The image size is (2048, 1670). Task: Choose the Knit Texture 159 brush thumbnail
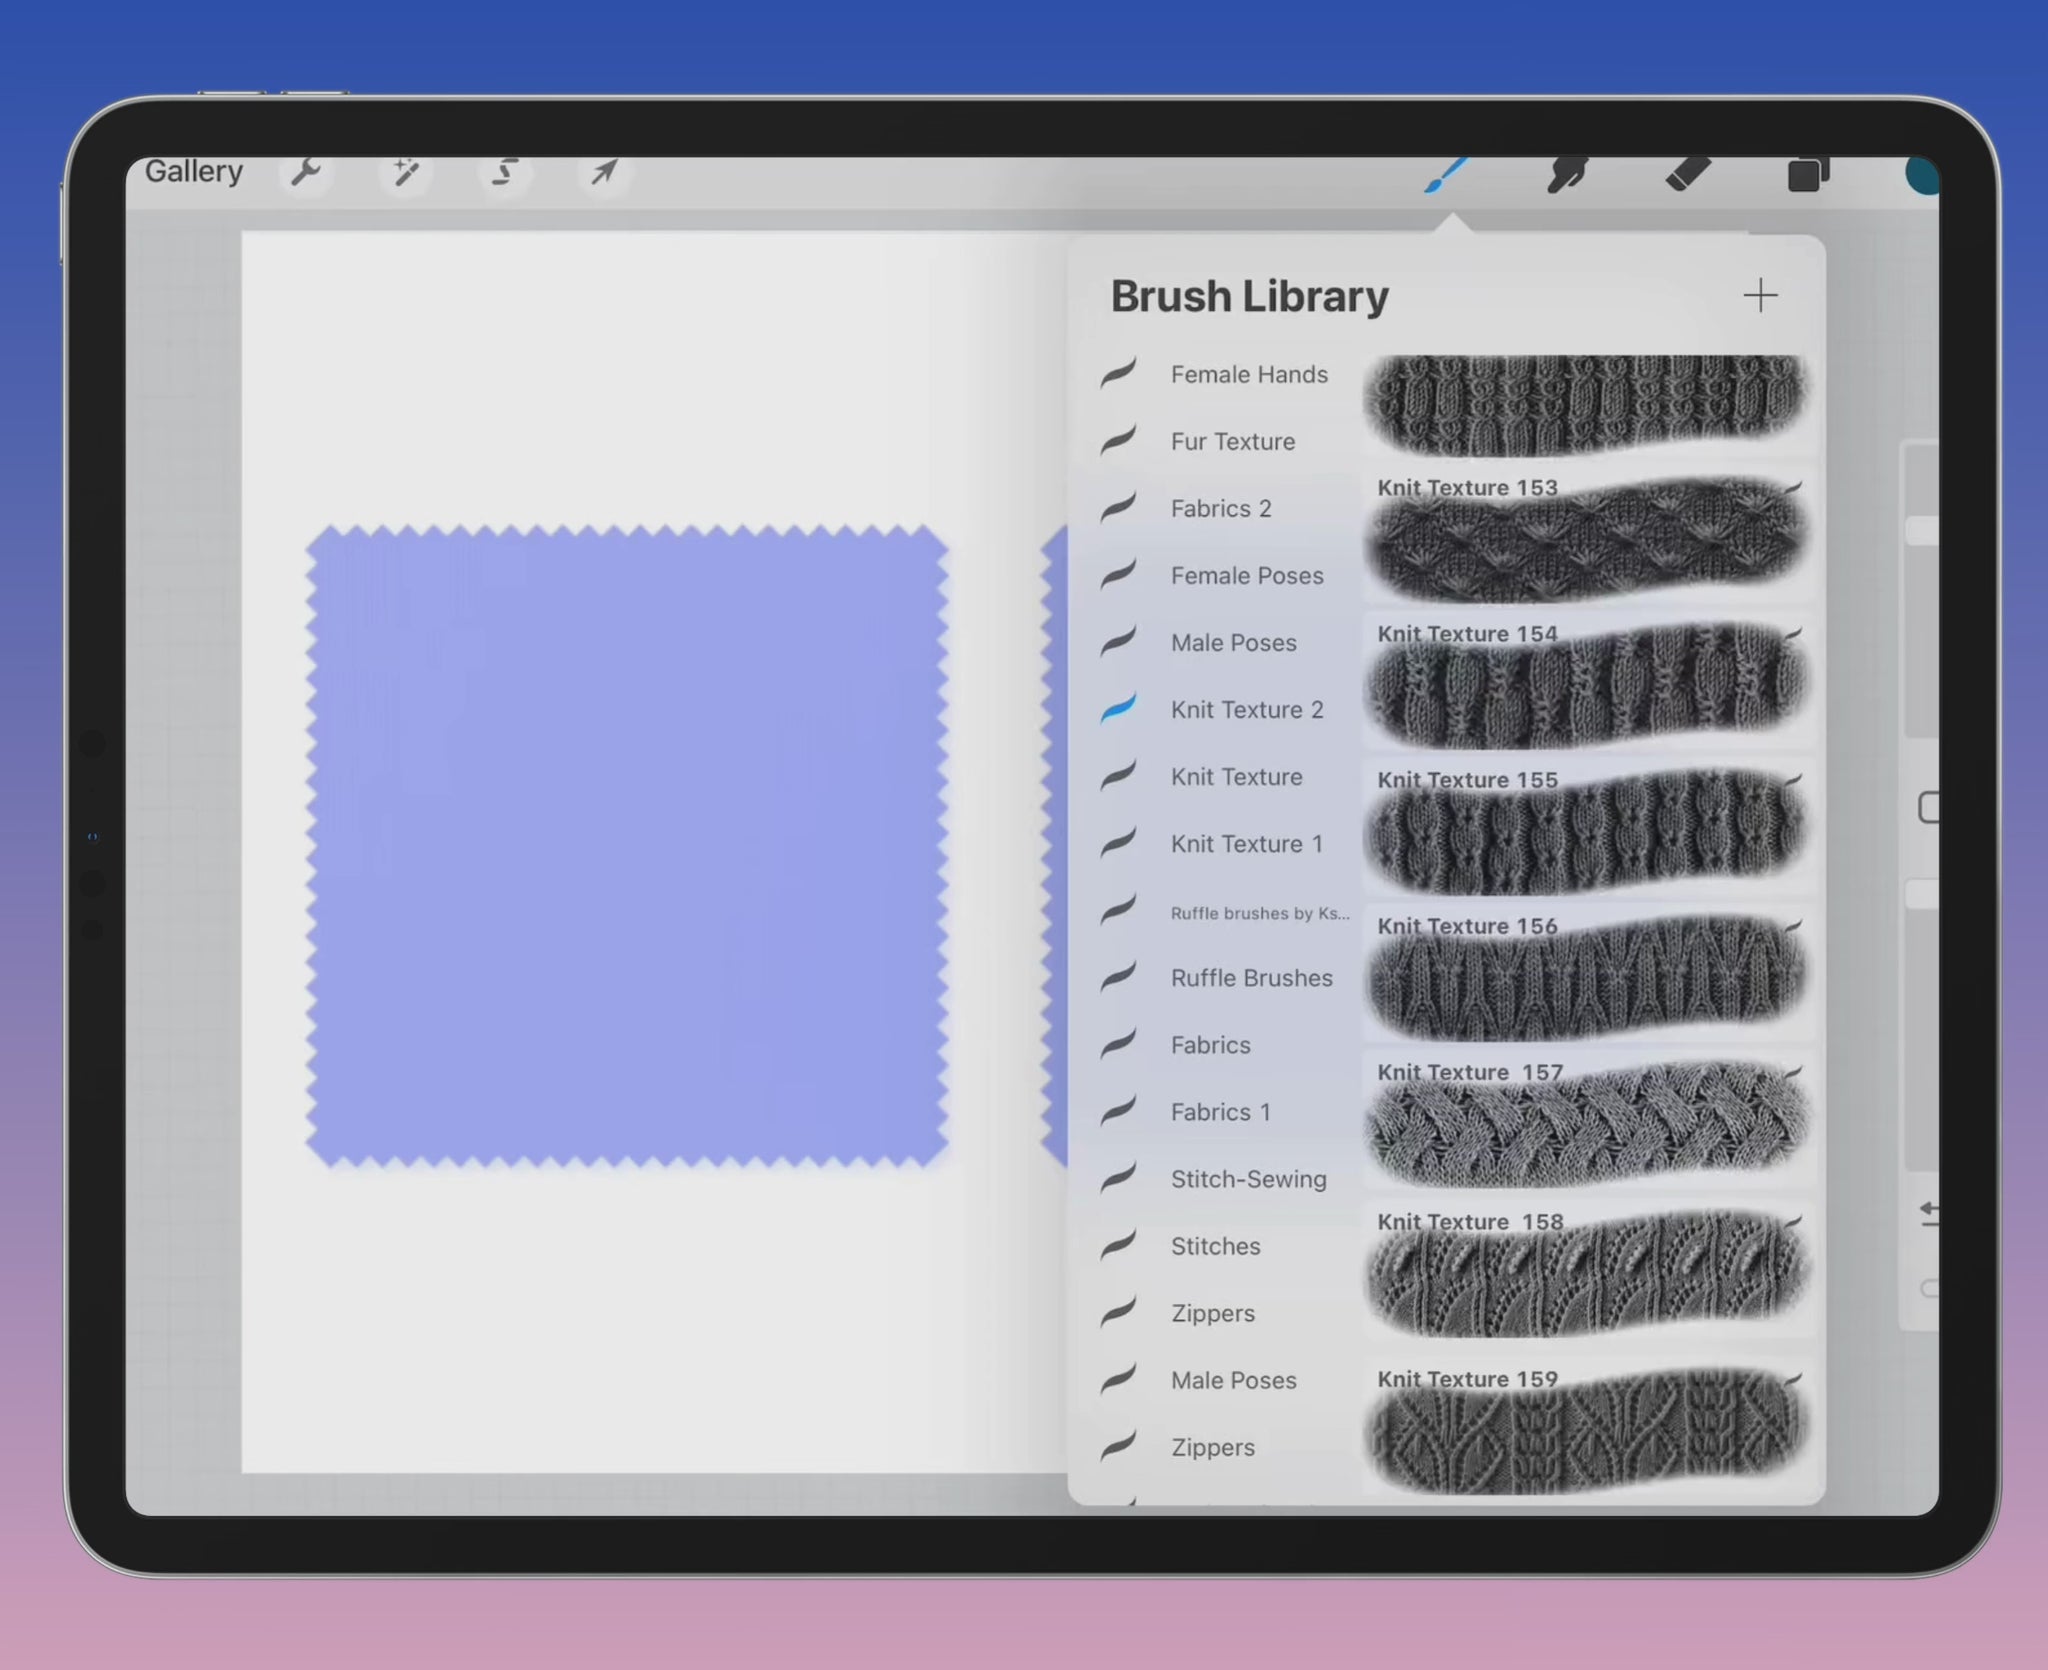(1590, 1430)
